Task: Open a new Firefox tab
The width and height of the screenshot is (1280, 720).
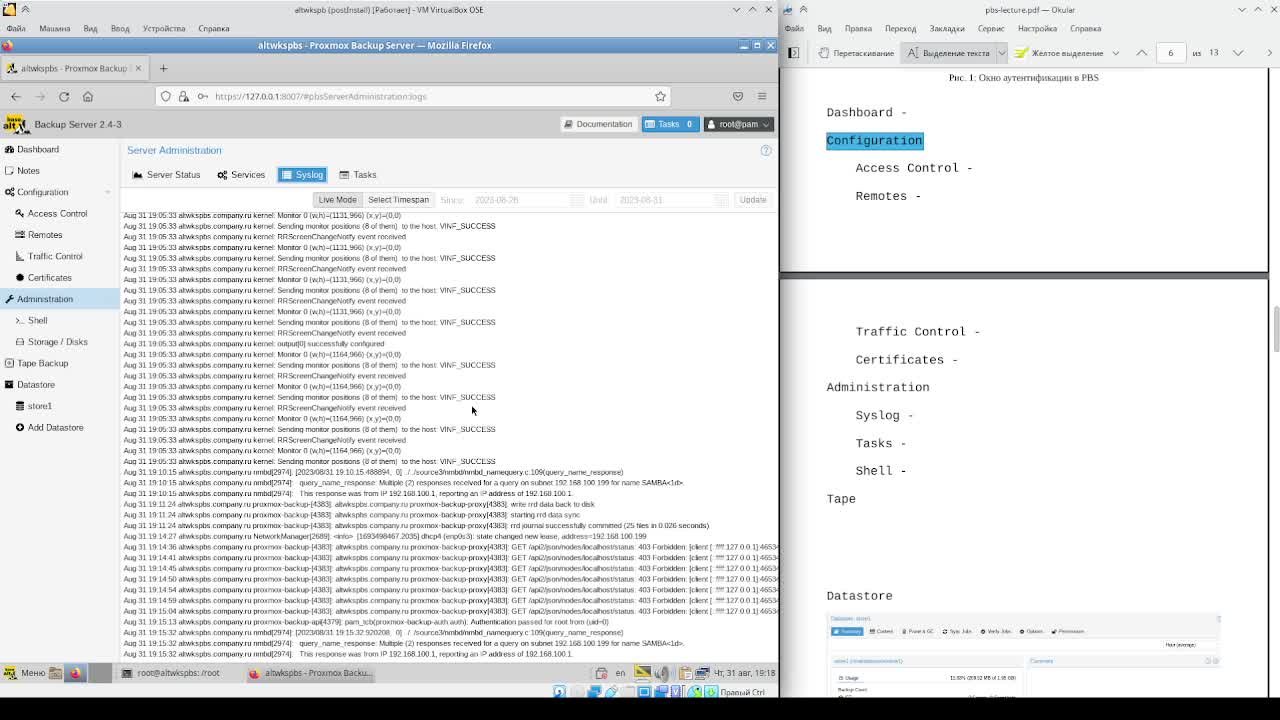Action: click(163, 68)
